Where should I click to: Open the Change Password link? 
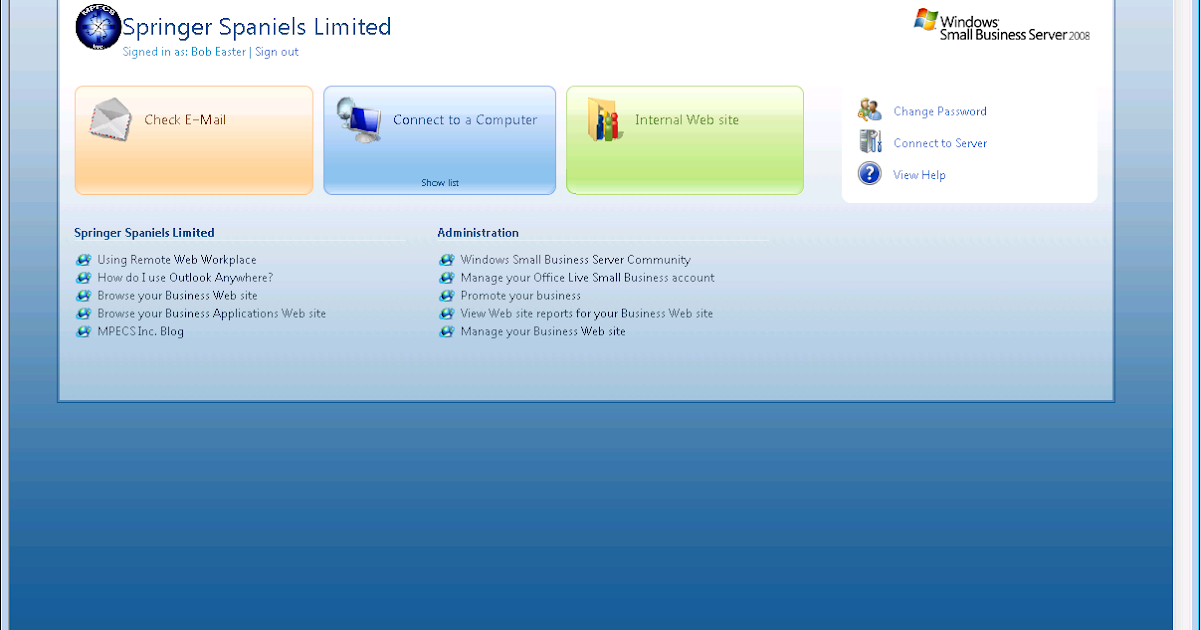coord(940,112)
